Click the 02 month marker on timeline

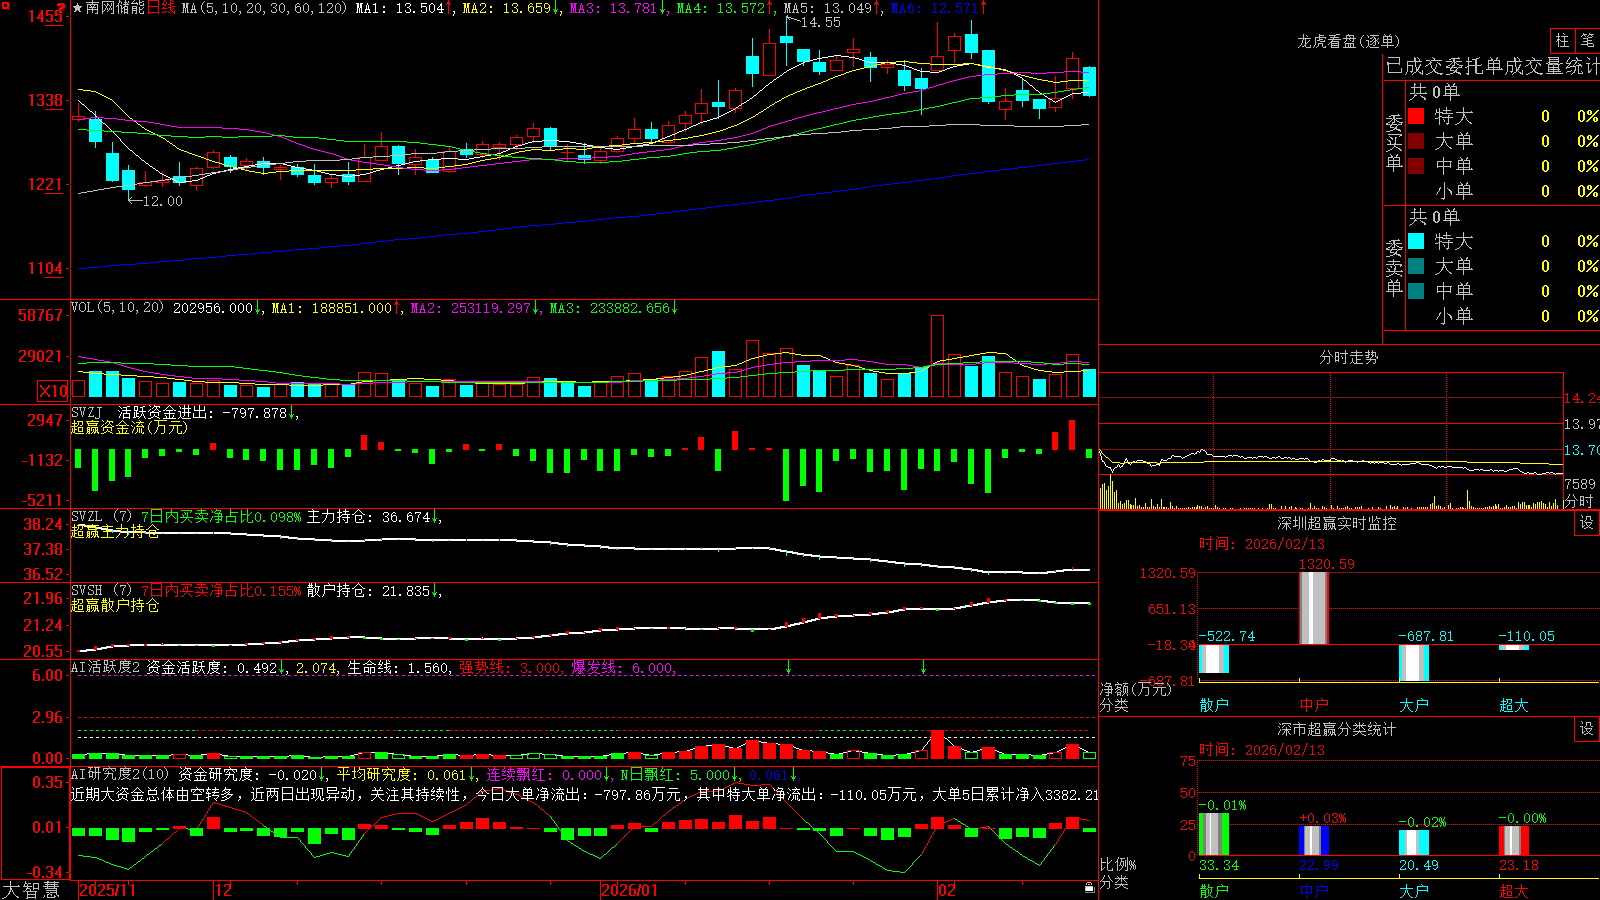[947, 890]
